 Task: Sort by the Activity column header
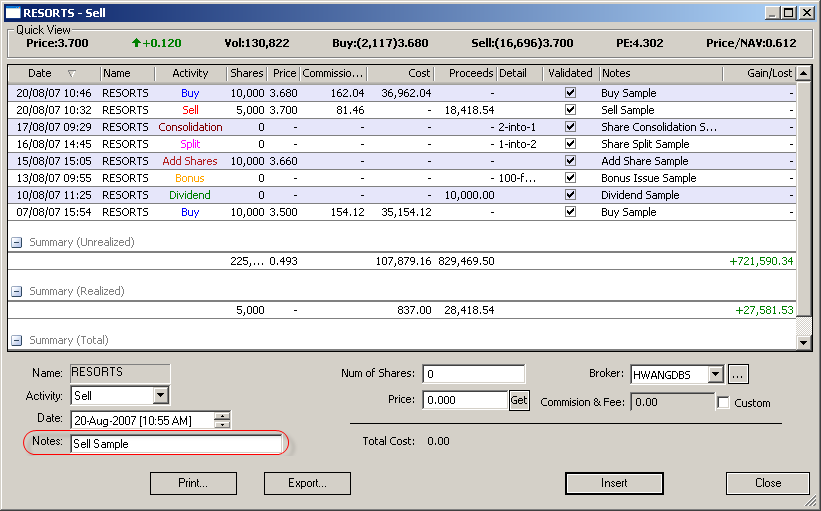191,73
